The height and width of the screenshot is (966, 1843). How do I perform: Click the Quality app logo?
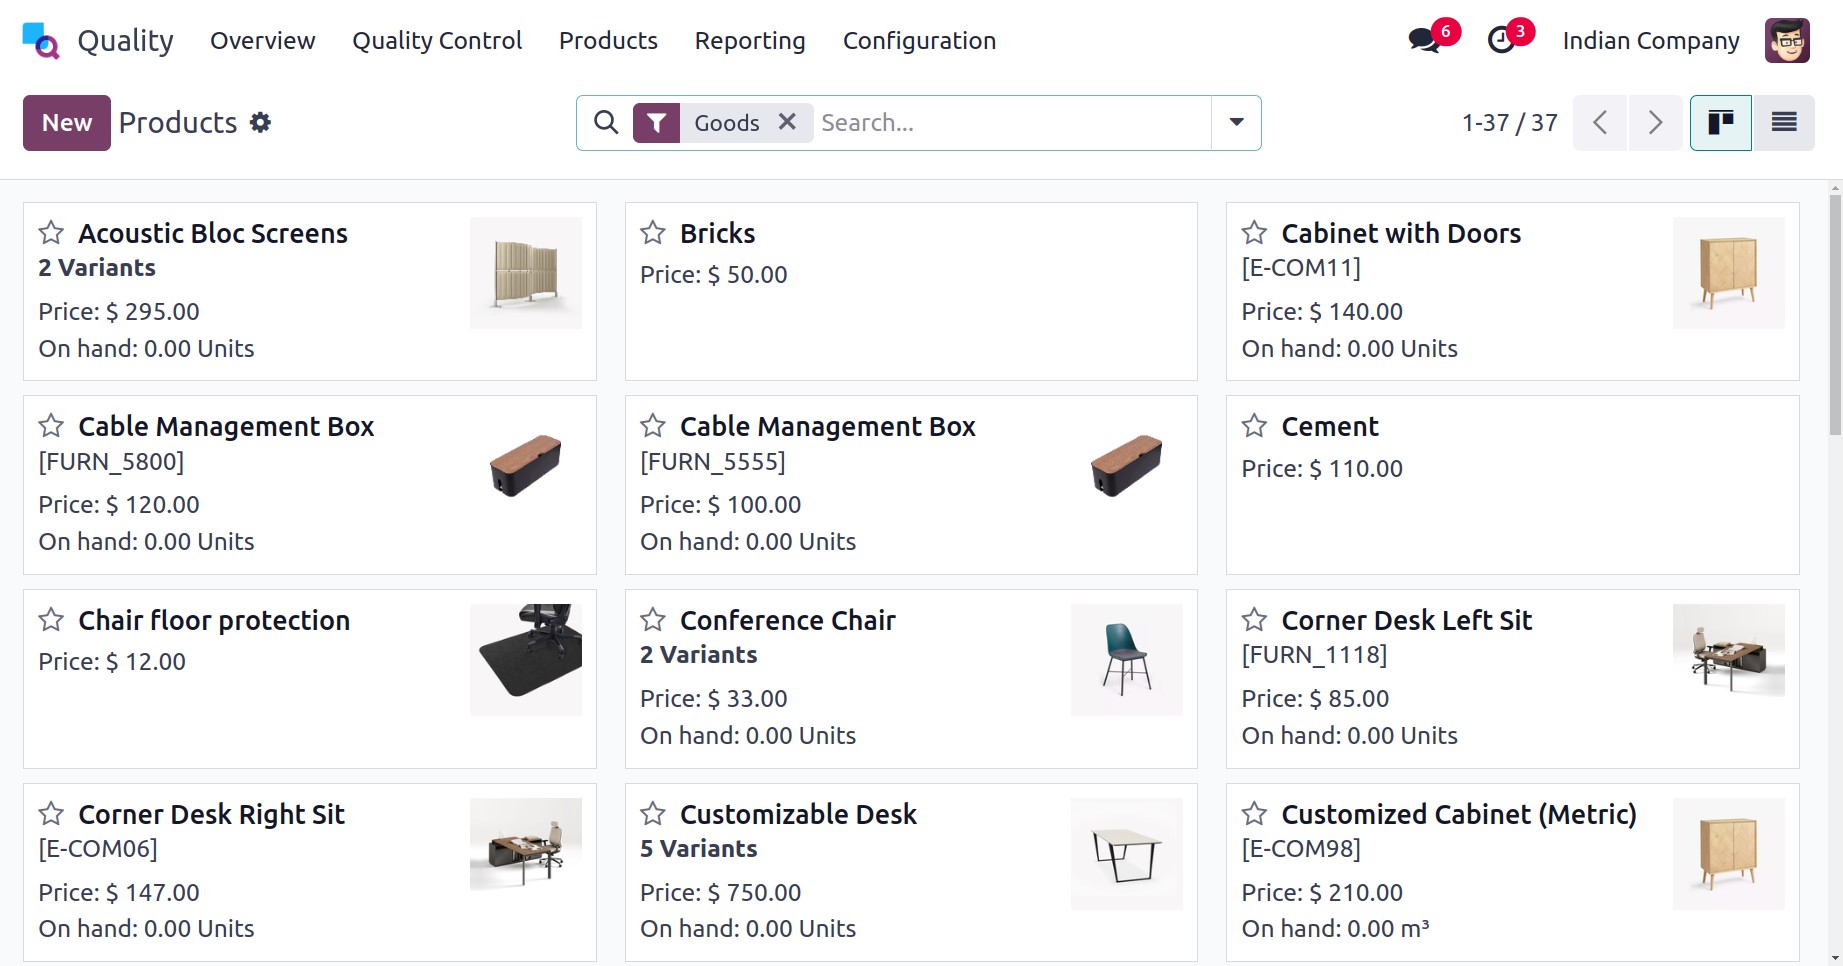coord(41,41)
